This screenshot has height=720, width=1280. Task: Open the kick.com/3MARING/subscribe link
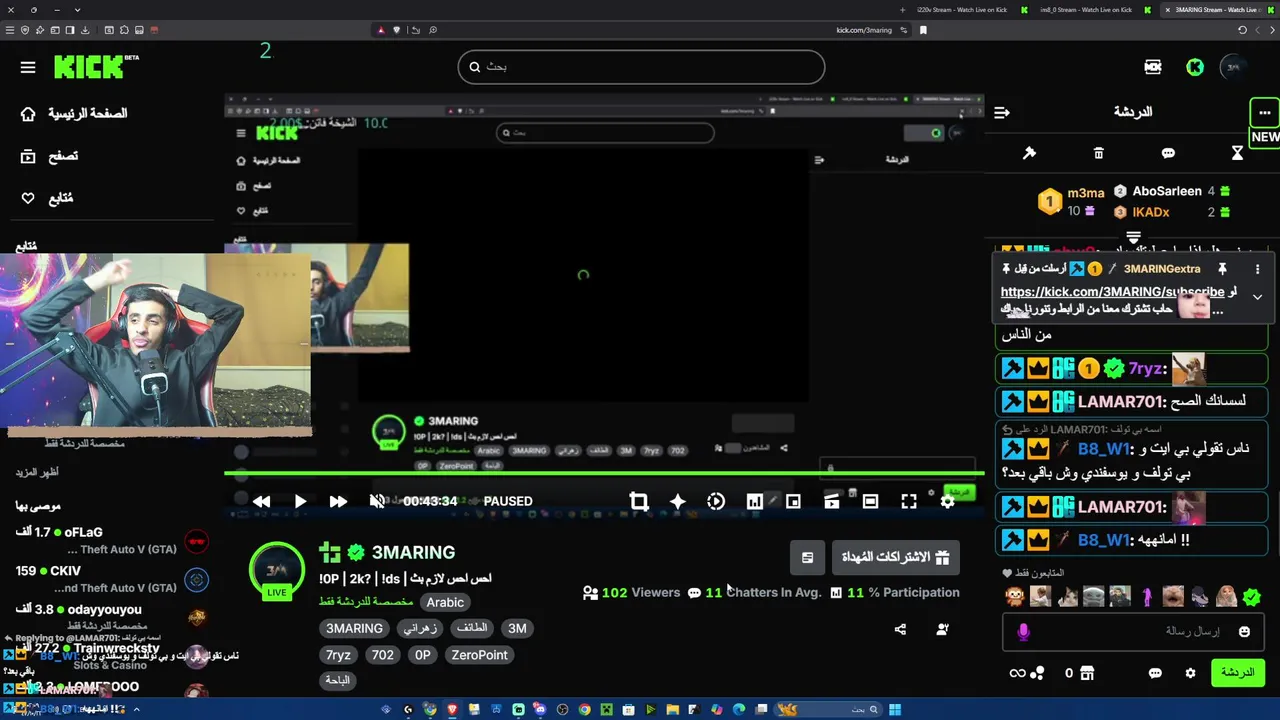1112,292
